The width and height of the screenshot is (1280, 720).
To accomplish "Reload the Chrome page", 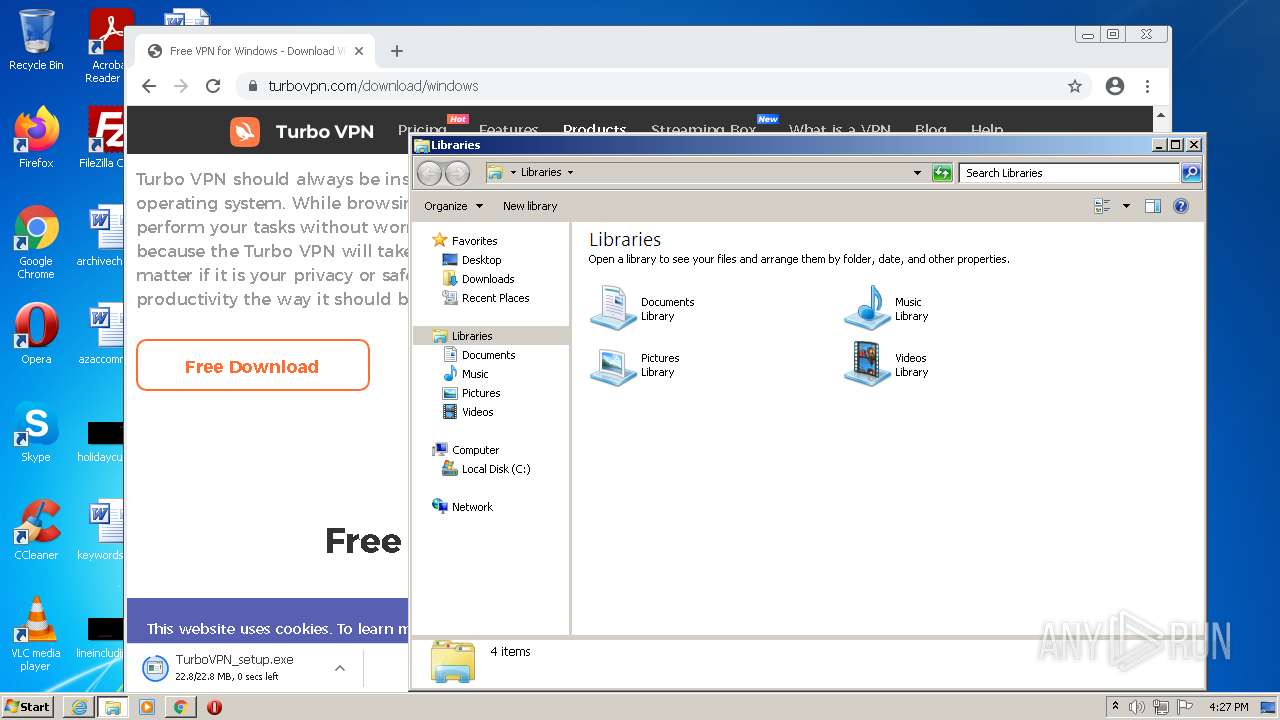I will [x=212, y=86].
